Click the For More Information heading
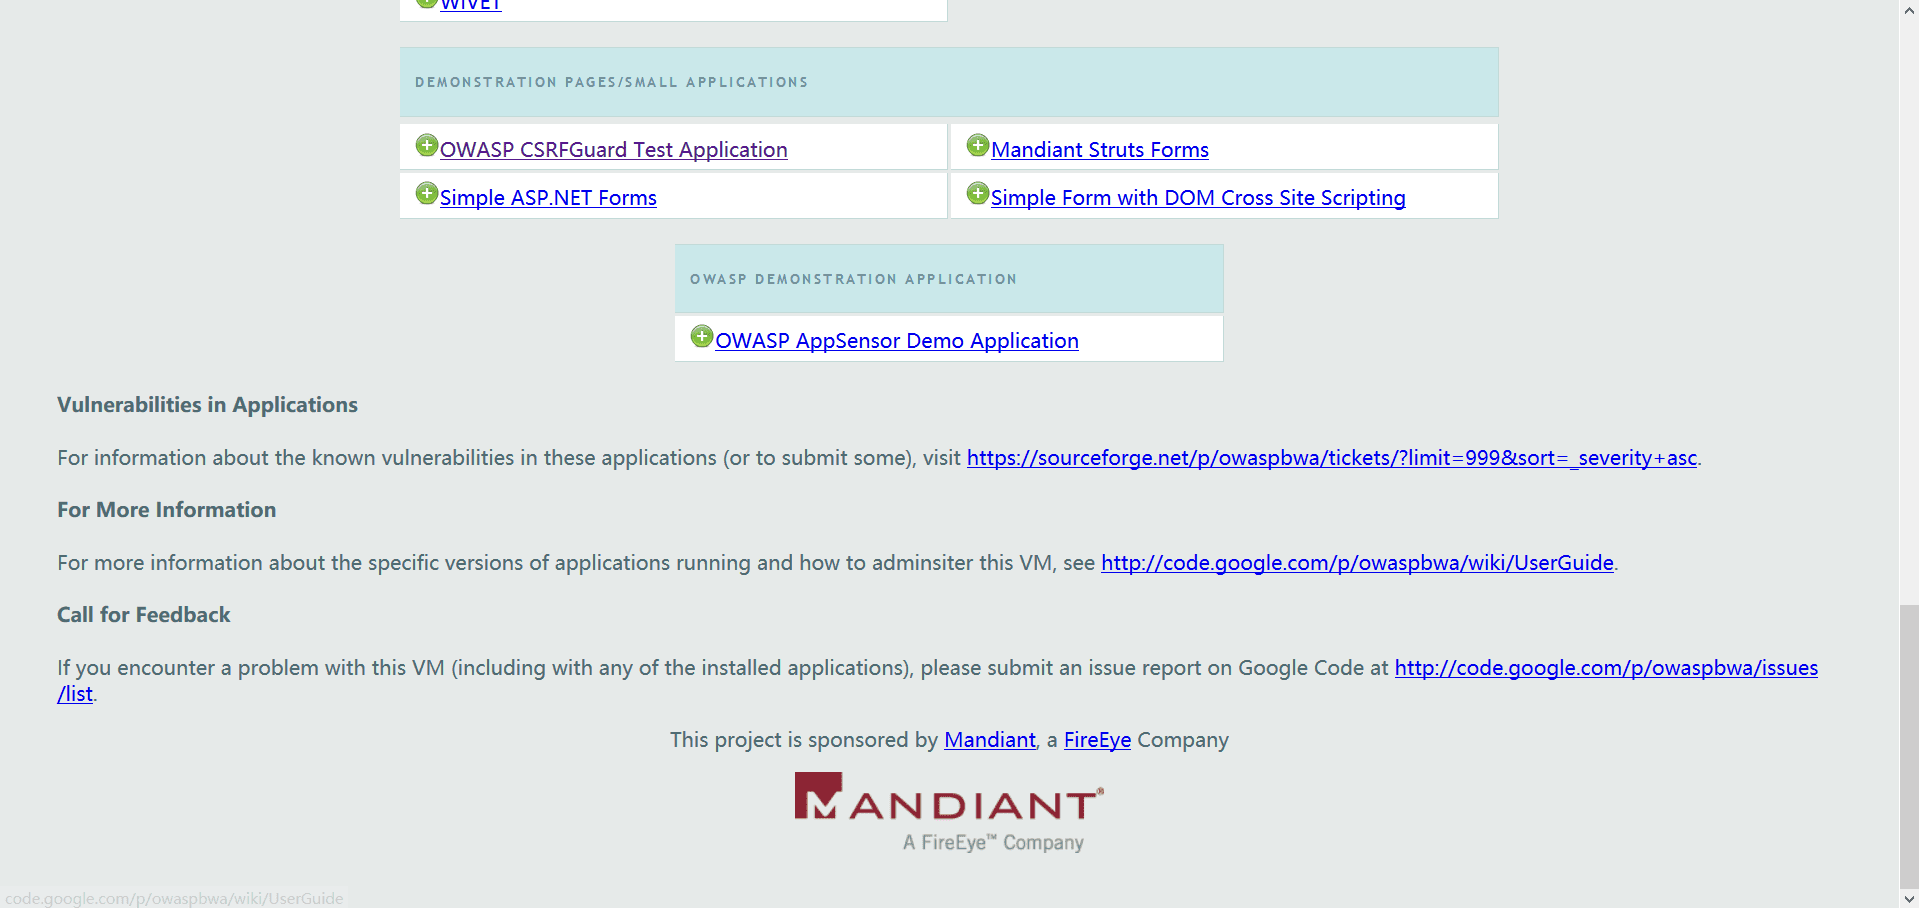Image resolution: width=1919 pixels, height=908 pixels. 166,510
